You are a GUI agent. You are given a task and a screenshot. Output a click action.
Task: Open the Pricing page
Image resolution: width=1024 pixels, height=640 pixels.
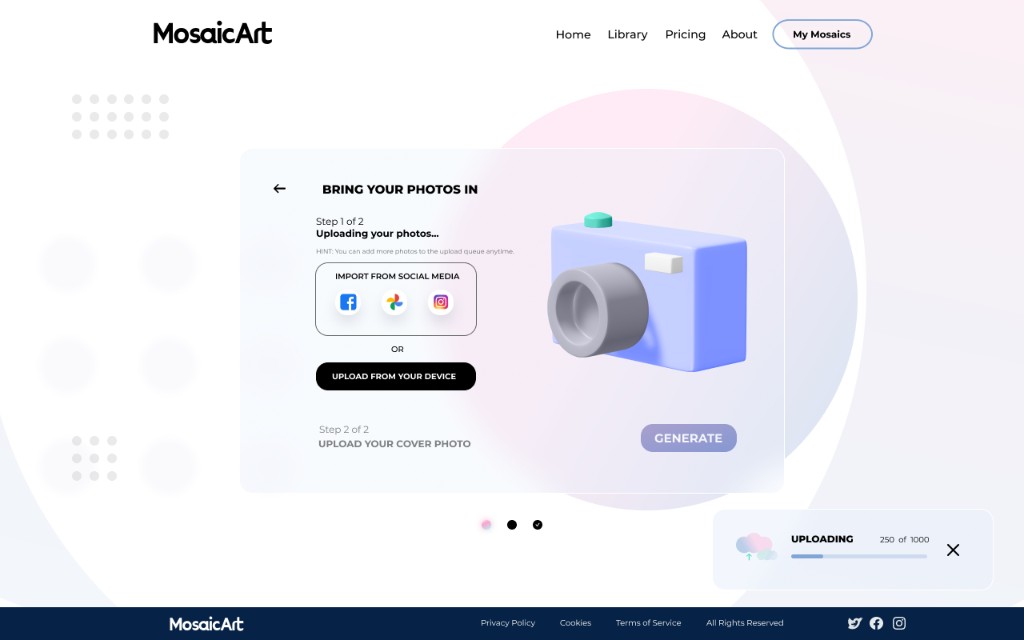(685, 35)
